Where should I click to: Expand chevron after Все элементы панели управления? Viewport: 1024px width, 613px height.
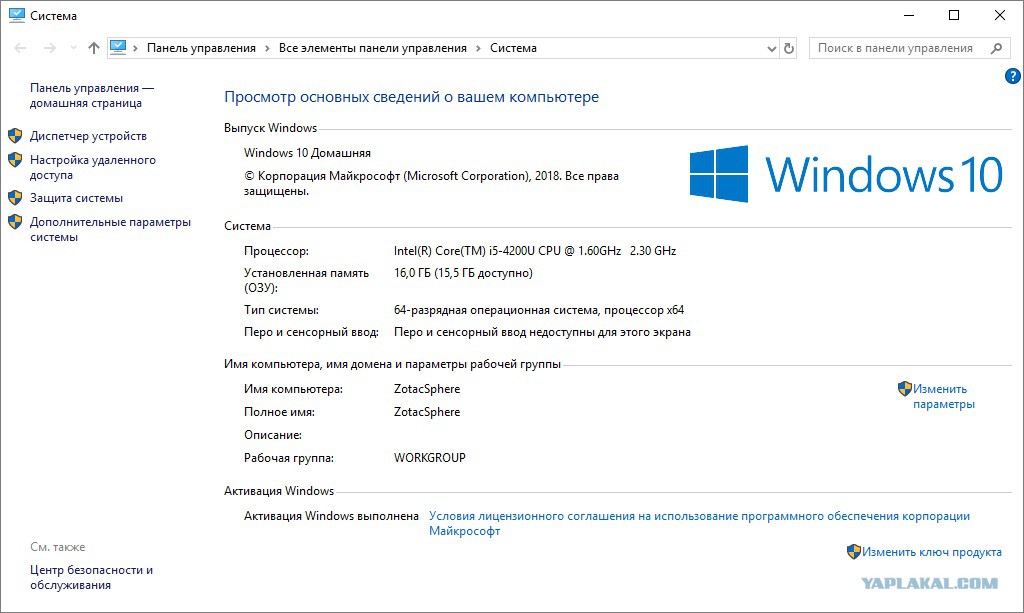pos(478,48)
